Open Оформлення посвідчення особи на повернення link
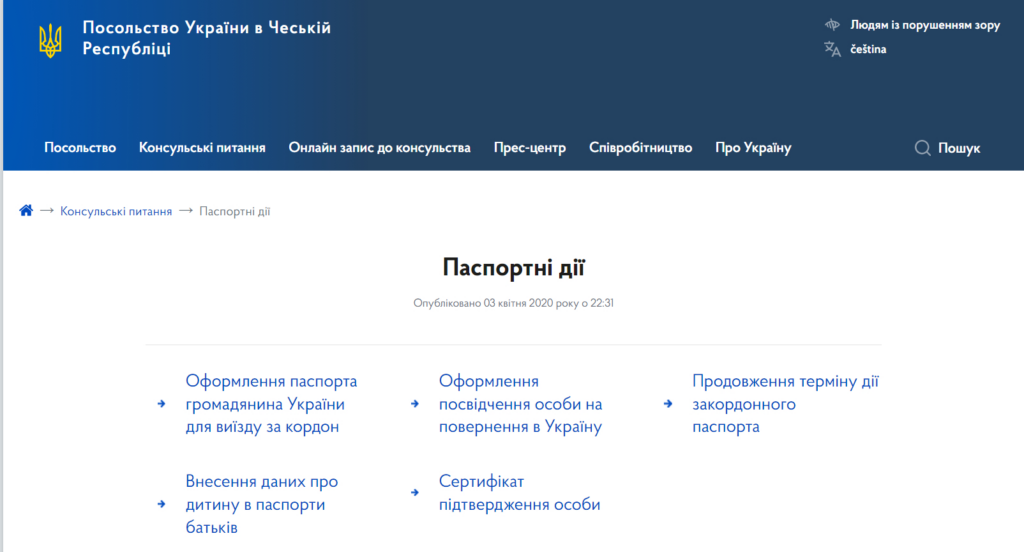 pos(520,404)
